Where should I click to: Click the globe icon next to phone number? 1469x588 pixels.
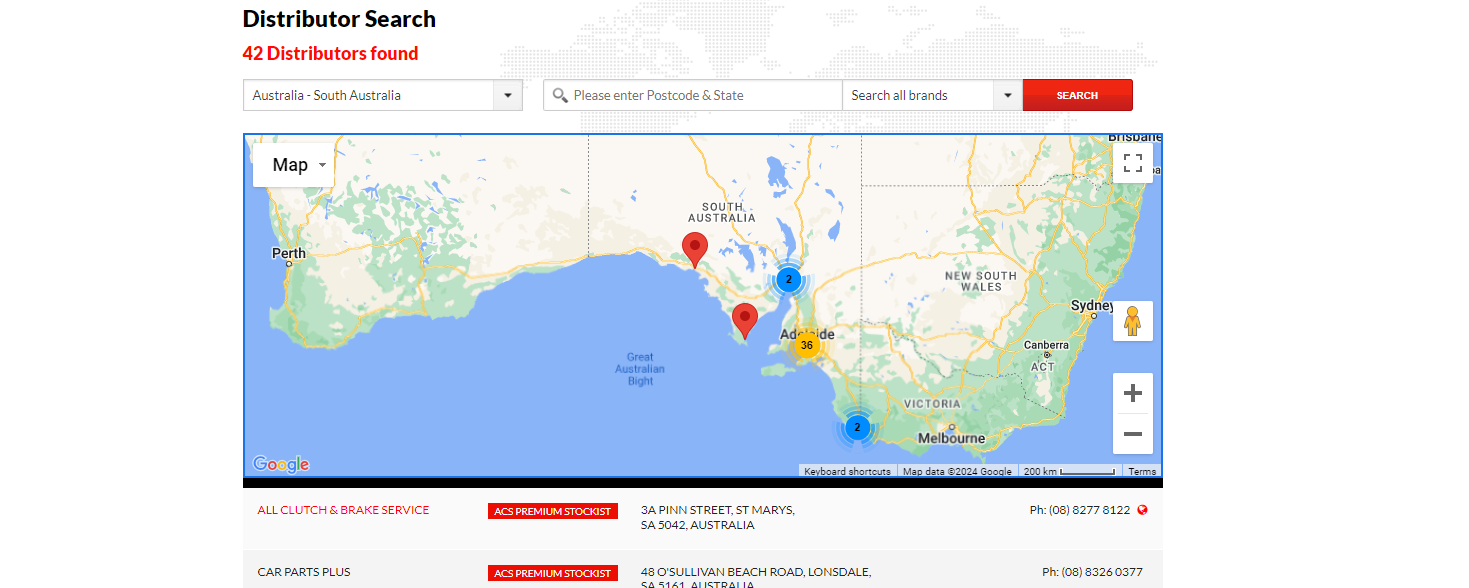coord(1143,510)
